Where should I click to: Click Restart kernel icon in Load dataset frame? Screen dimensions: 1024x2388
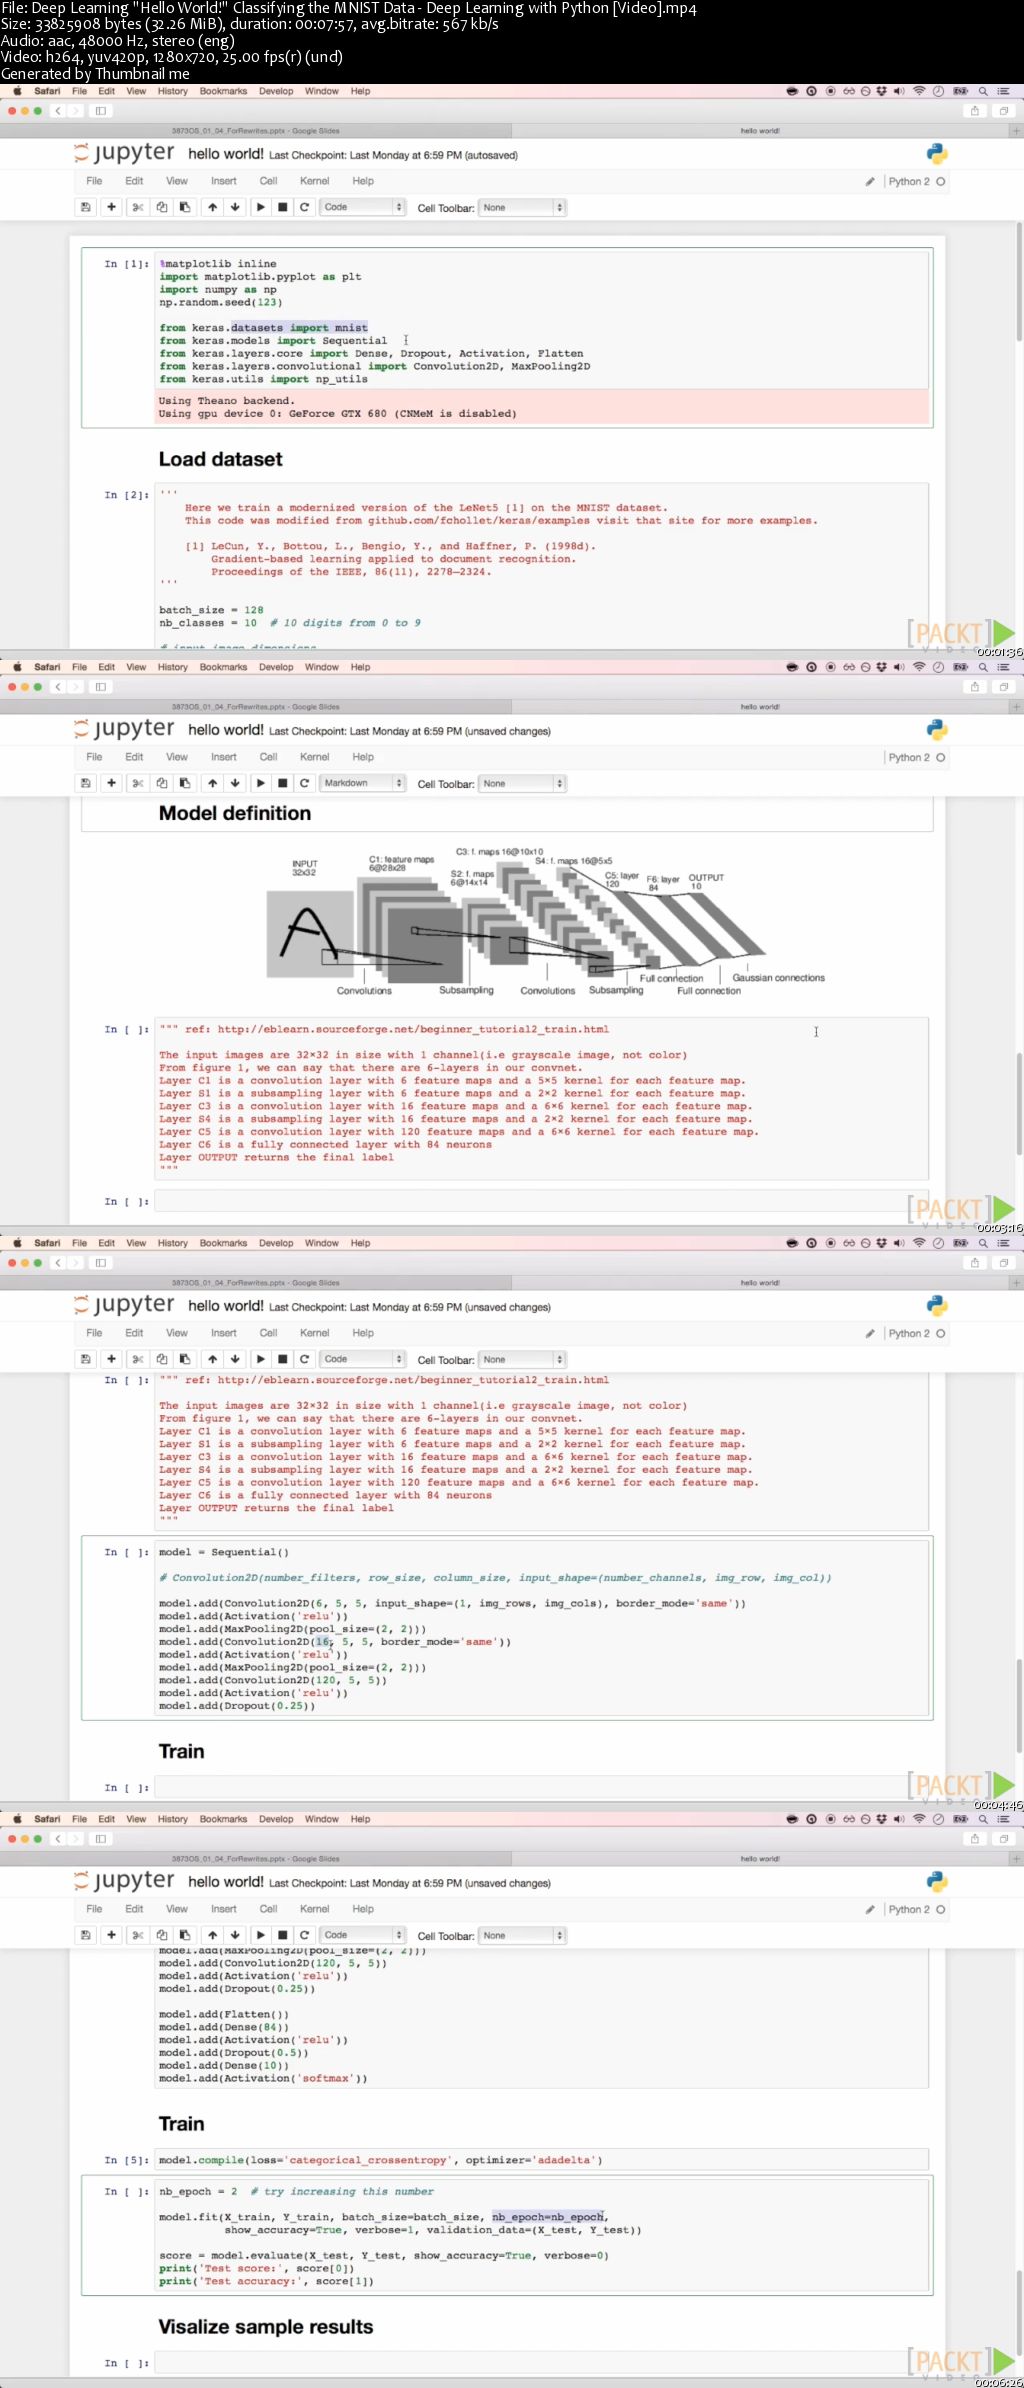(x=304, y=207)
